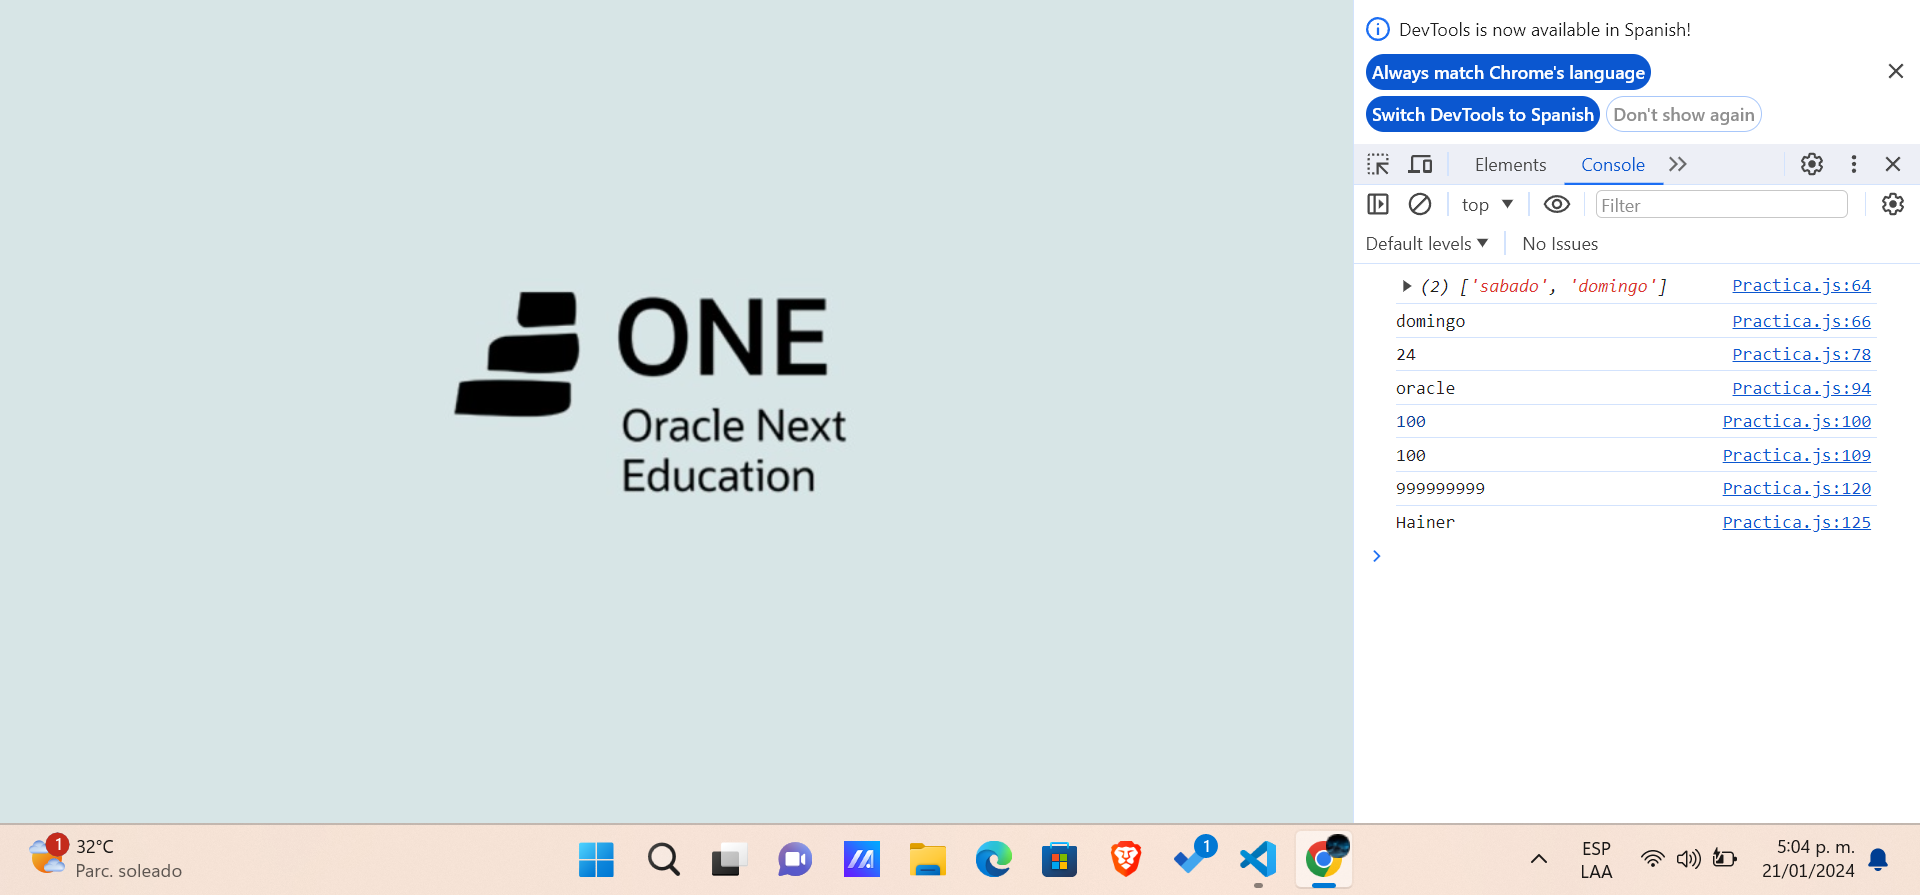Open the Default levels dropdown
This screenshot has height=895, width=1920.
[1427, 244]
